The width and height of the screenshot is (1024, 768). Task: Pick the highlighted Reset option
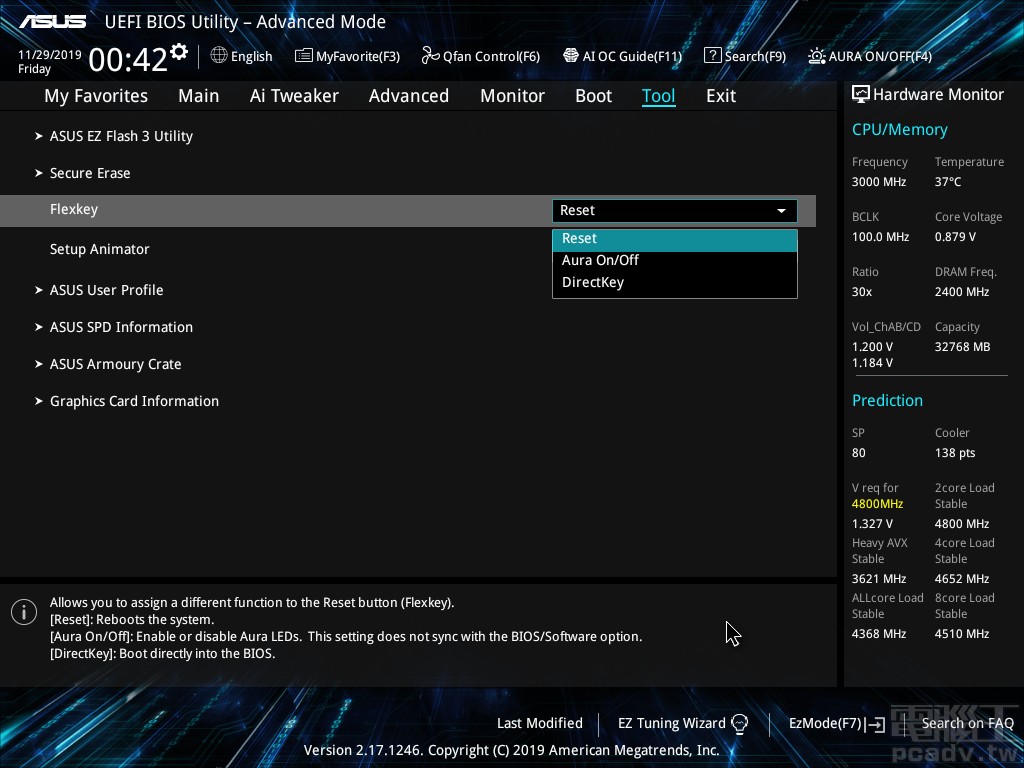click(x=580, y=238)
